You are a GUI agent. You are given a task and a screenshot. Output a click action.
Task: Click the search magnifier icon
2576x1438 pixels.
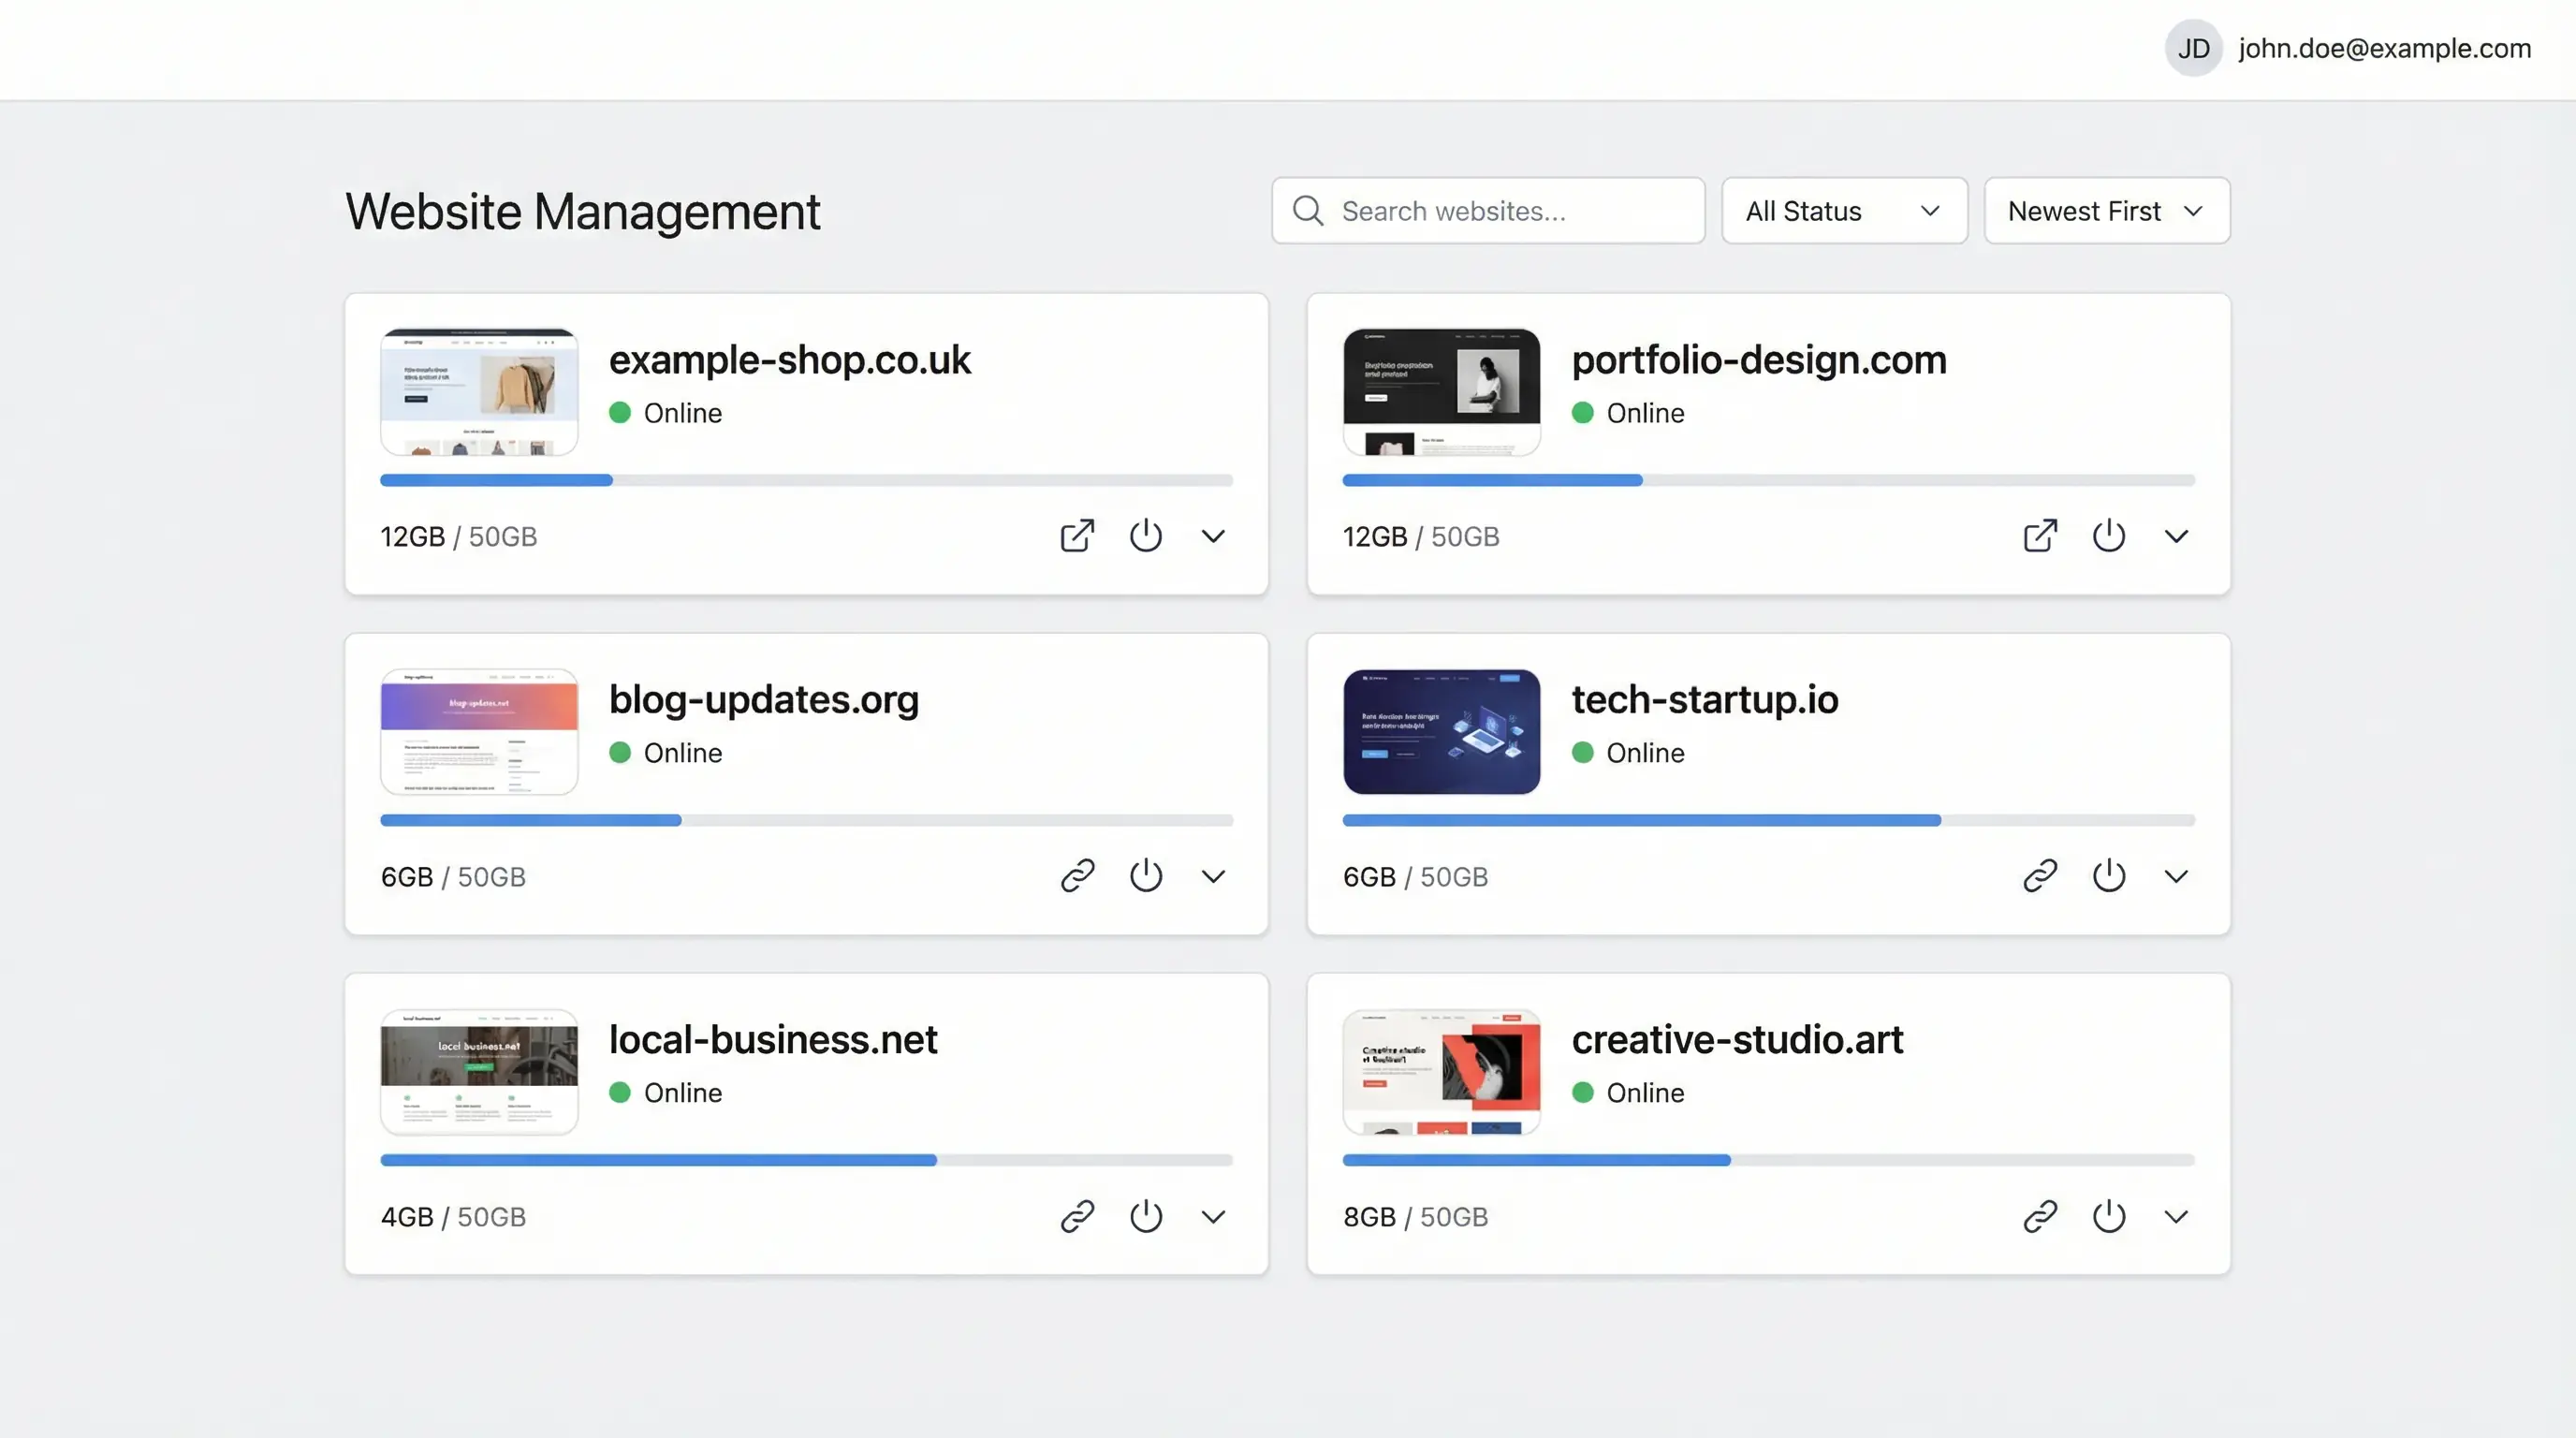pyautogui.click(x=1308, y=211)
